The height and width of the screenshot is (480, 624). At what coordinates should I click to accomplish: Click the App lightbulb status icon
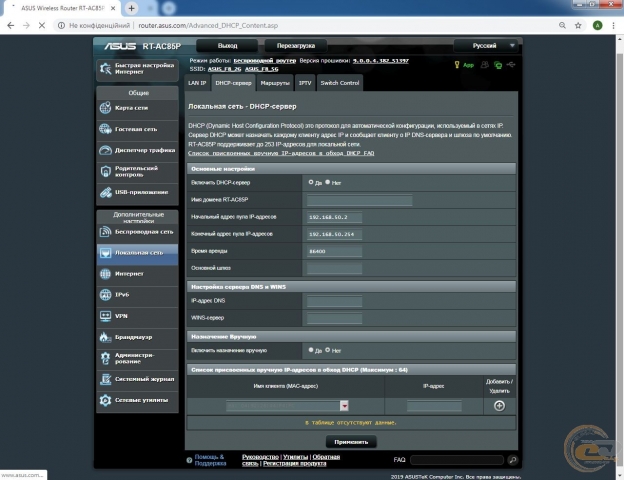(457, 64)
